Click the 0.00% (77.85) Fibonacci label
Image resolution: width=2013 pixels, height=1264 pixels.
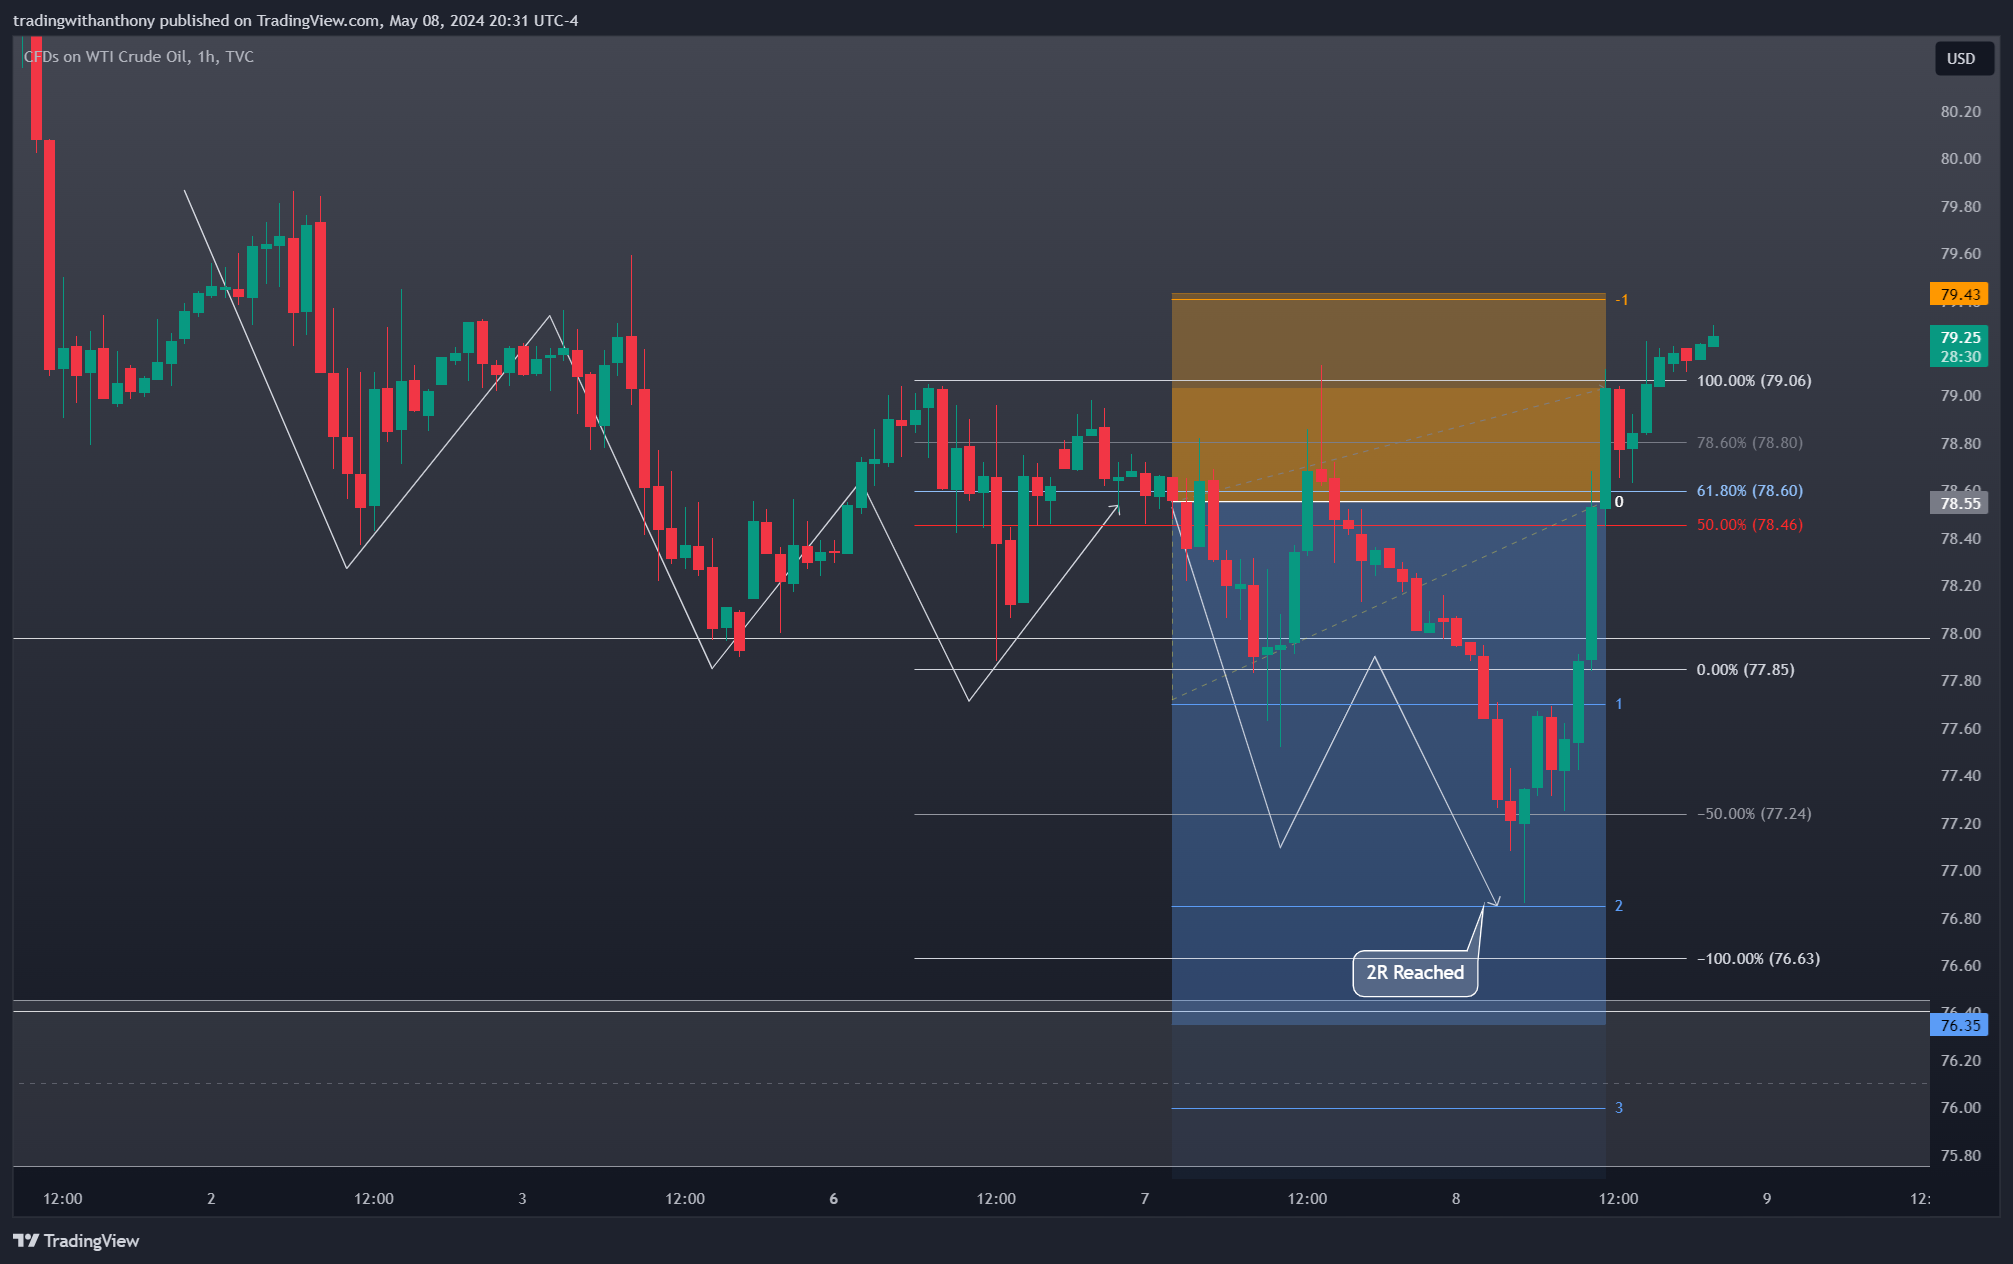1745,670
